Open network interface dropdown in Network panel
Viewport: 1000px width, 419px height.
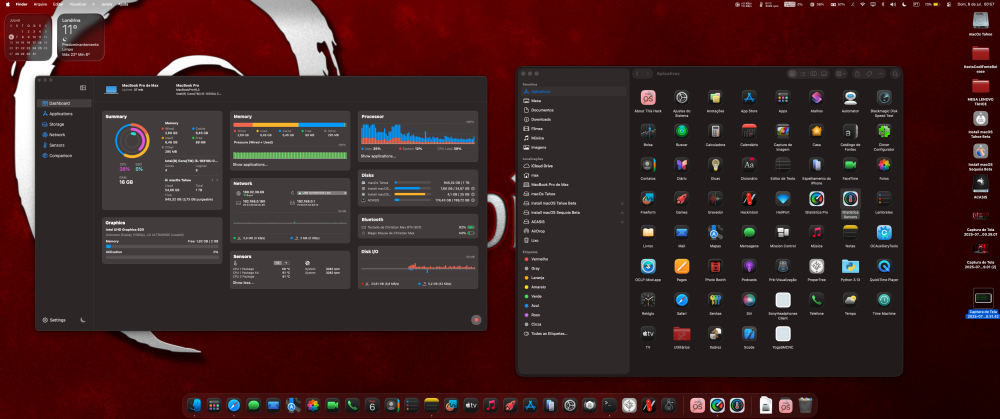click(x=321, y=192)
